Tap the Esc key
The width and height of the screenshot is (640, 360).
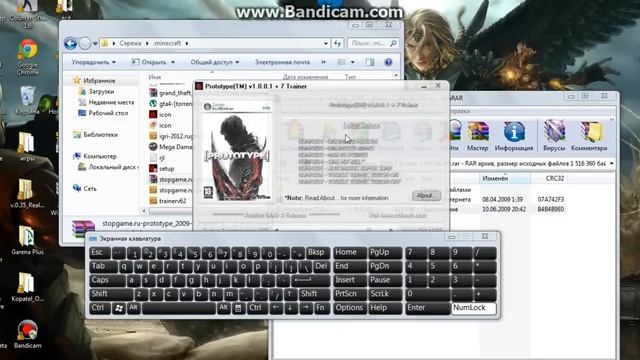tap(100, 253)
